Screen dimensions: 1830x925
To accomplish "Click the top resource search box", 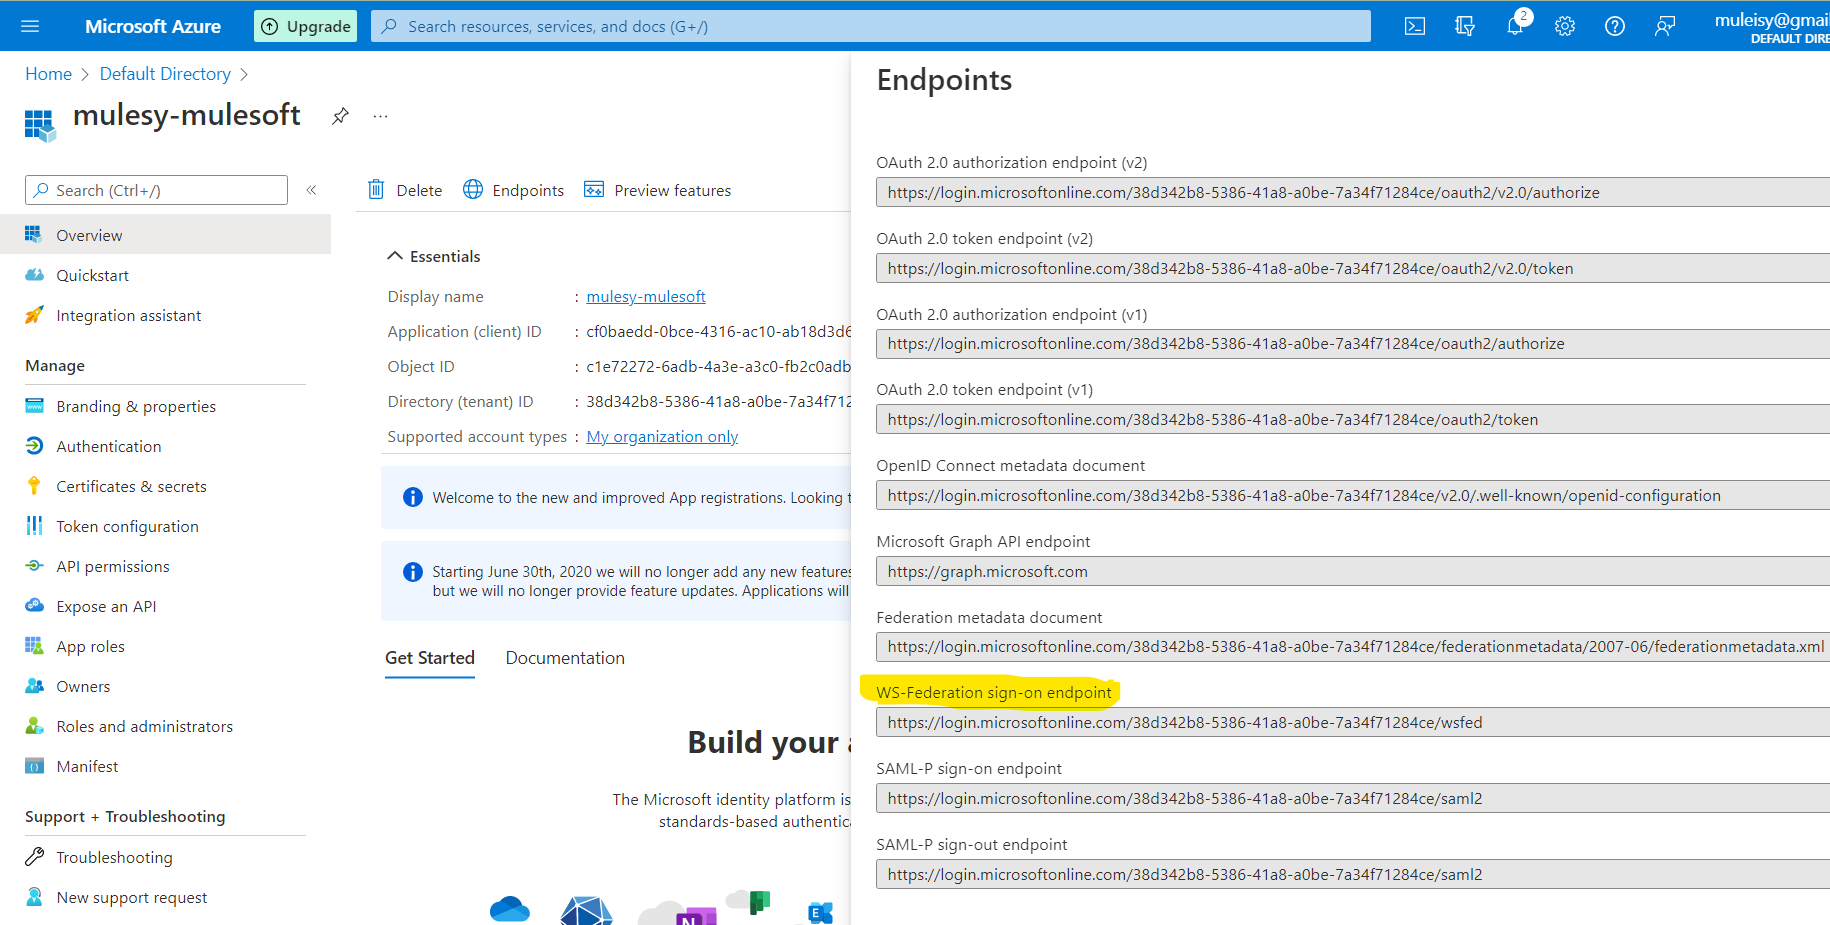I will (870, 27).
